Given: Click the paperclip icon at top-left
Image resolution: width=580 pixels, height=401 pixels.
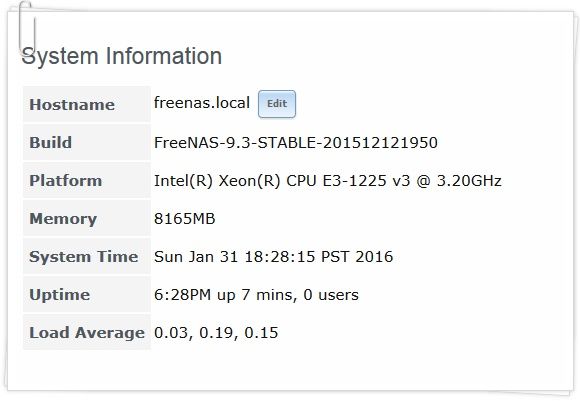Looking at the screenshot, I should point(27,28).
